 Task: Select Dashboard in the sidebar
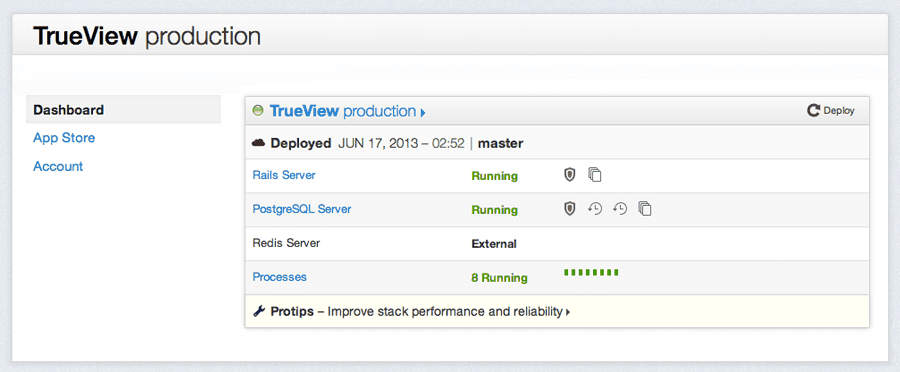coord(123,110)
